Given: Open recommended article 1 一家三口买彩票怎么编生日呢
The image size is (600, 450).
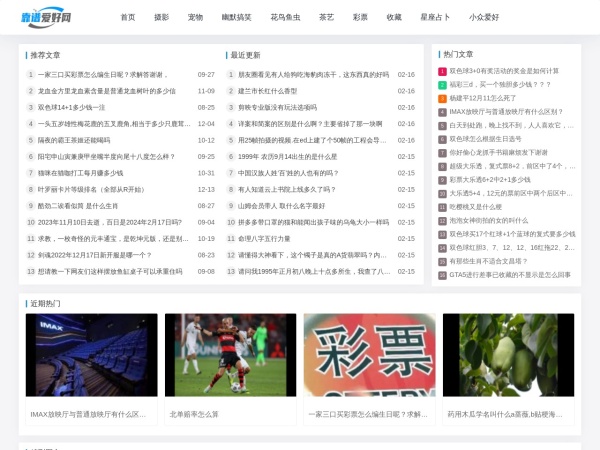Looking at the screenshot, I should click(x=103, y=75).
